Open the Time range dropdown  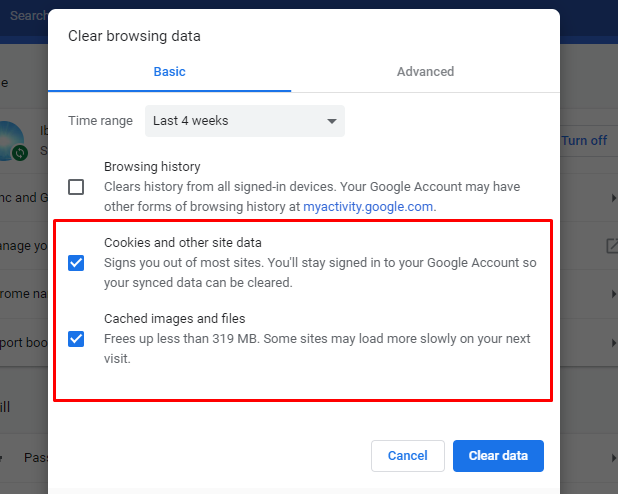[x=245, y=121]
